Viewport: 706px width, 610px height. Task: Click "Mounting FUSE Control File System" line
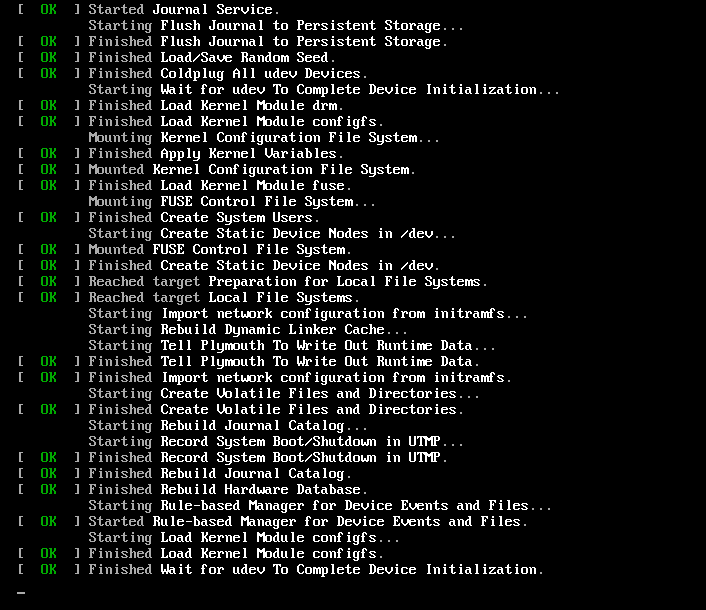232,201
